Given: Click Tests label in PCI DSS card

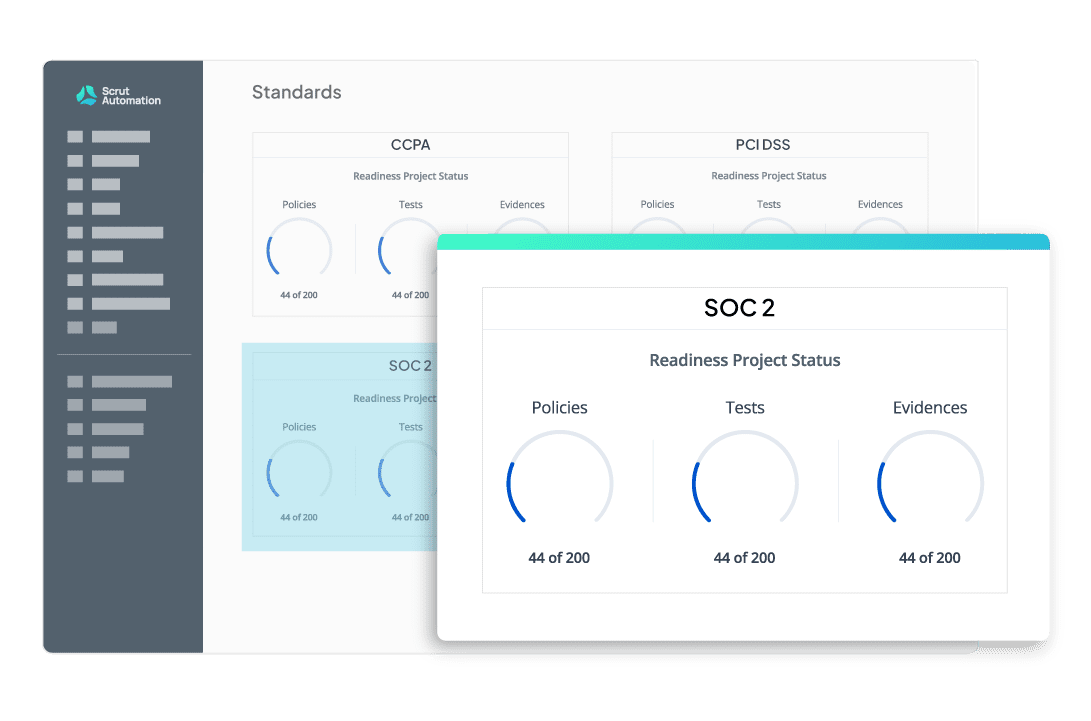Looking at the screenshot, I should click(x=769, y=205).
